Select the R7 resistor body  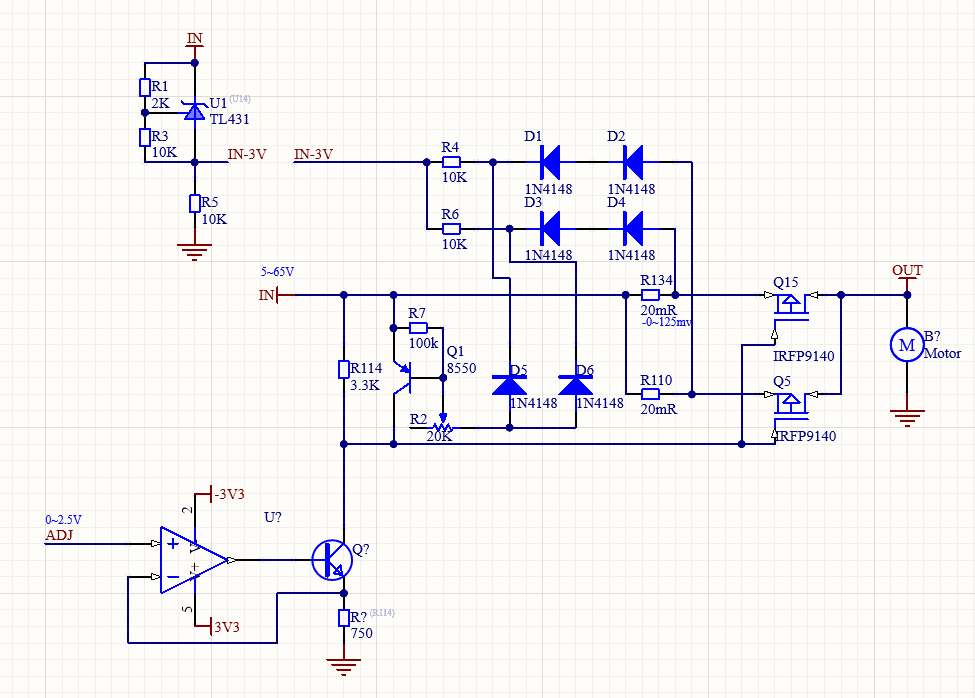click(418, 328)
